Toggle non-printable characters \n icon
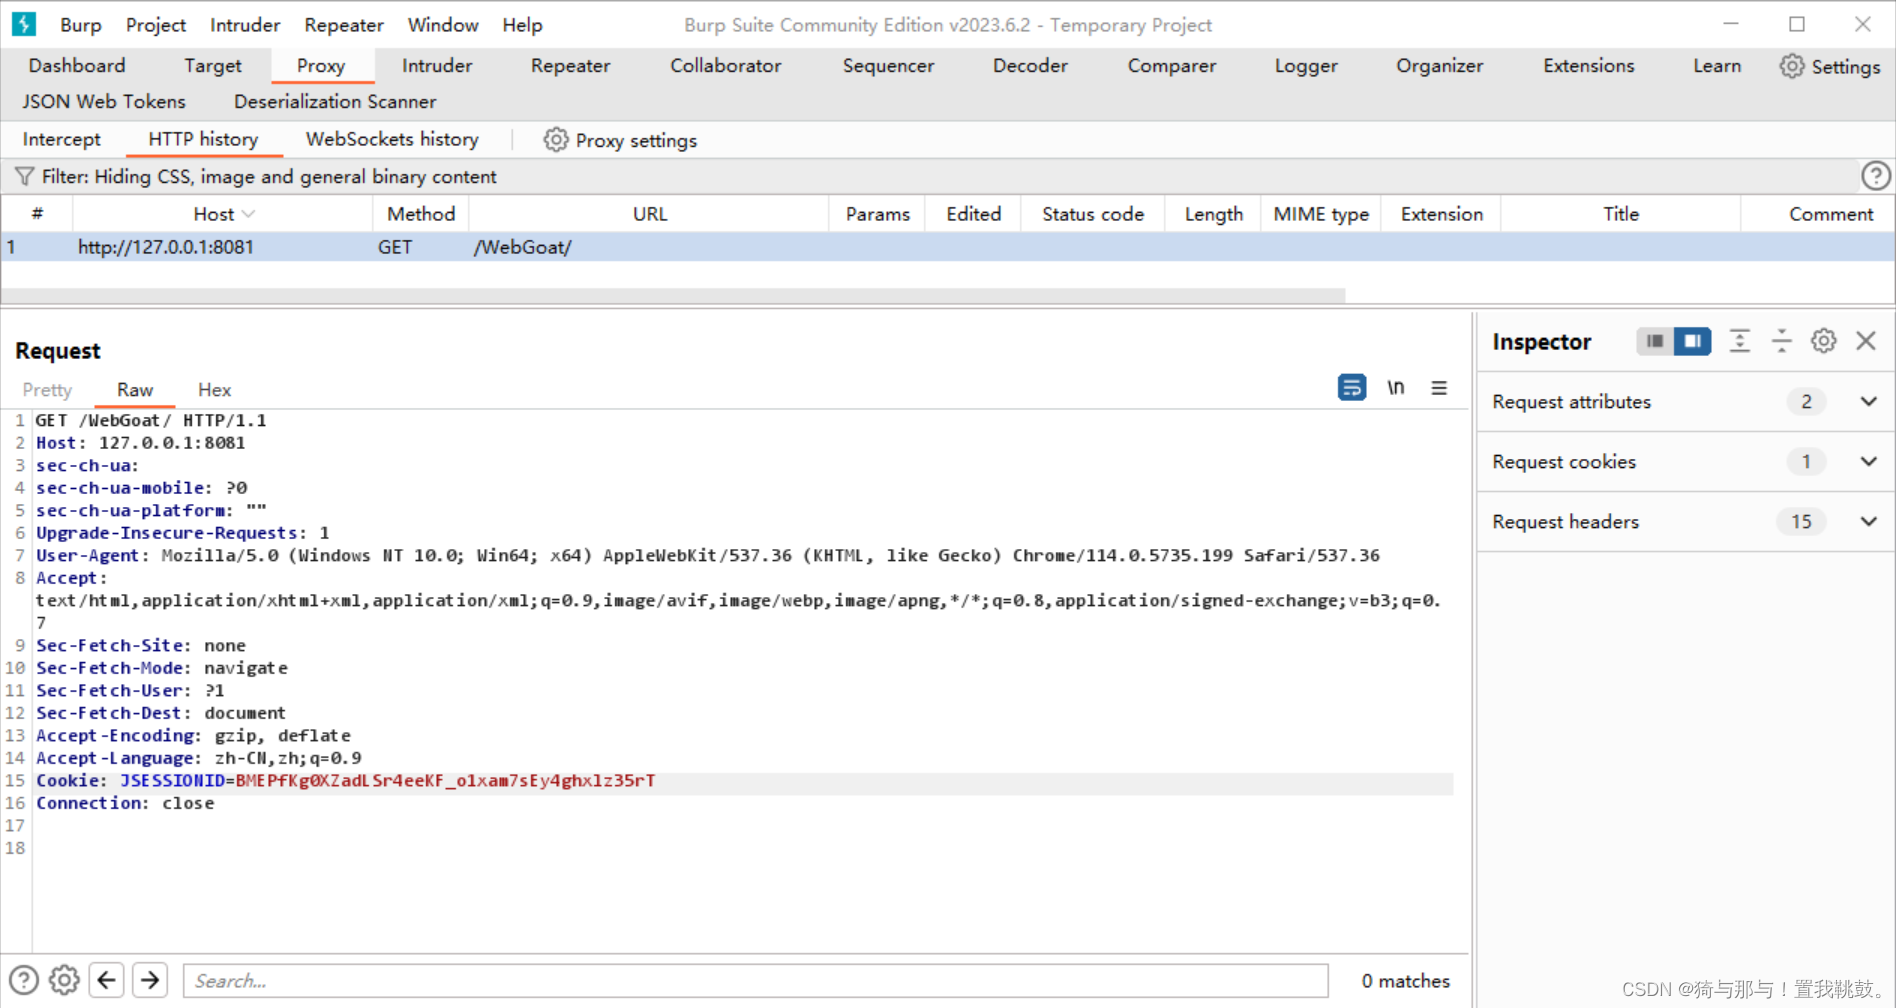 pos(1395,387)
